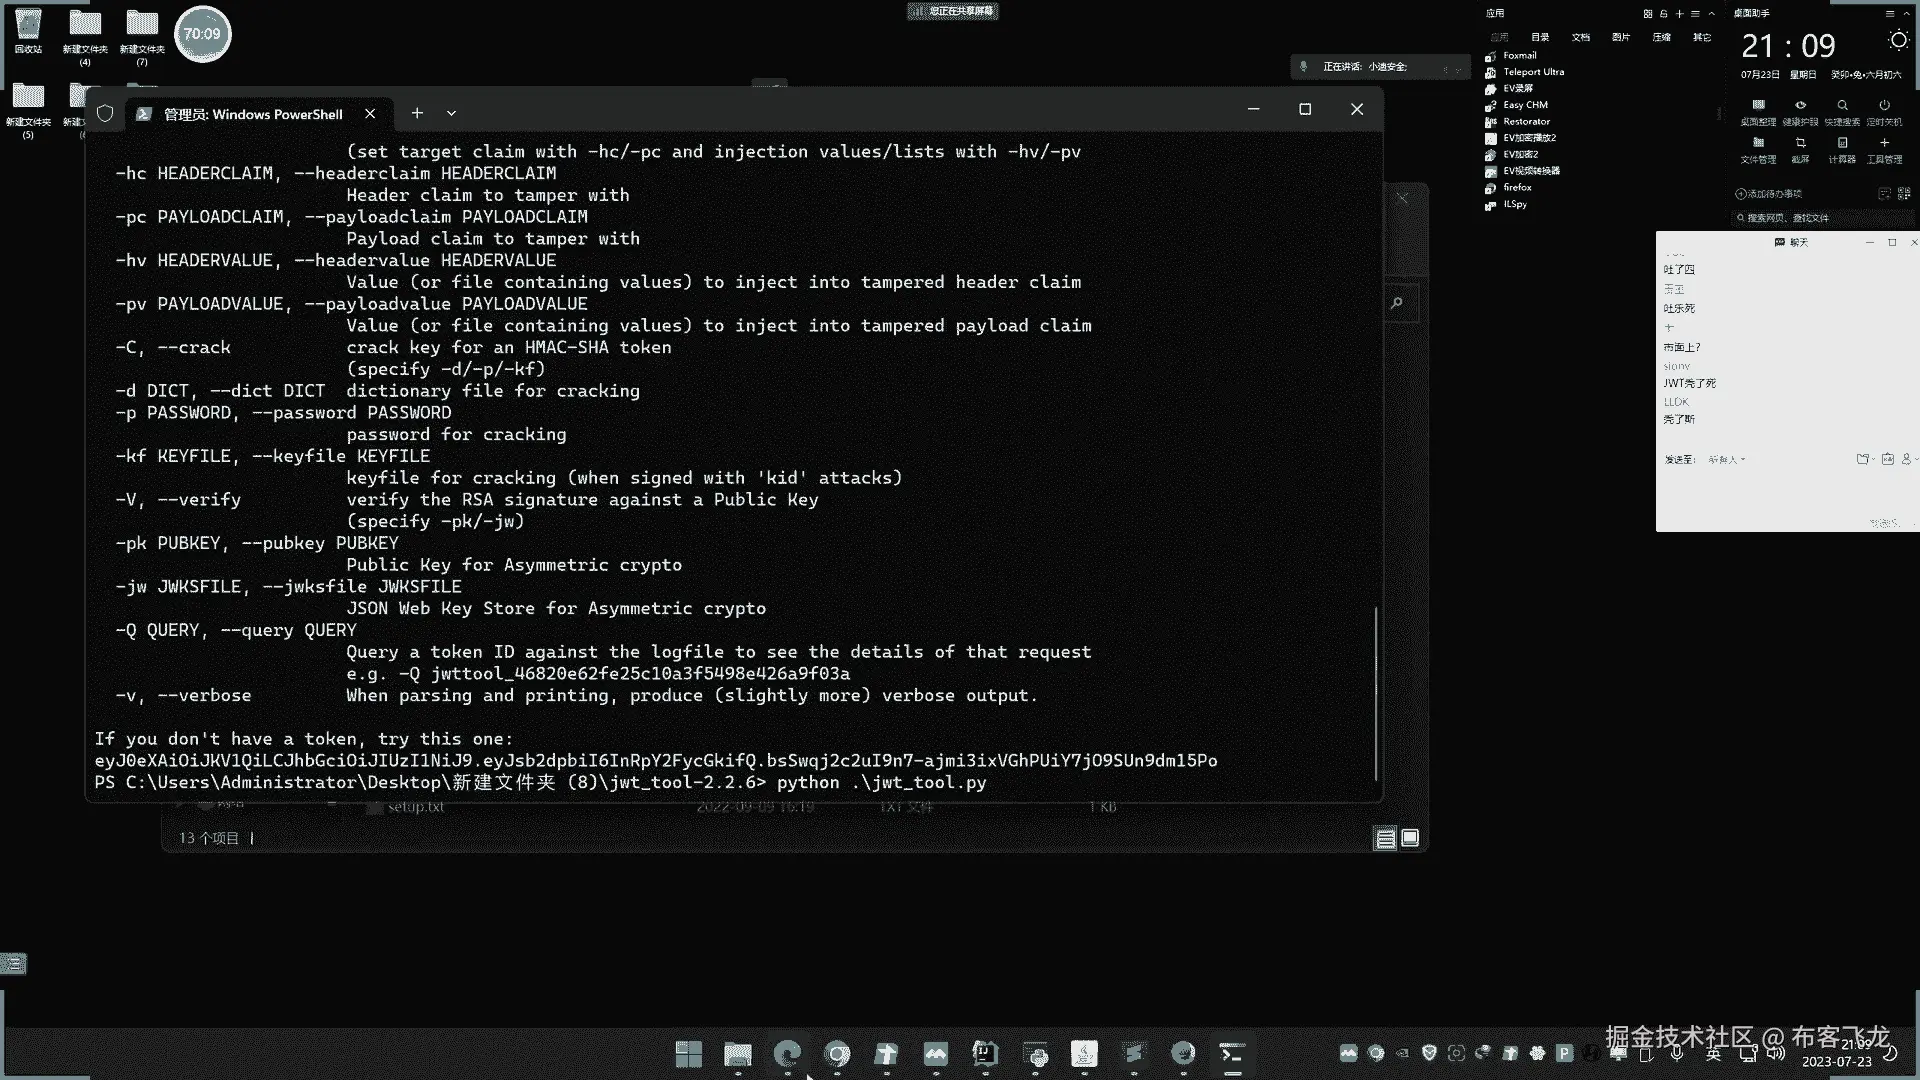1920x1080 pixels.
Task: Switch to the 文档 category tab
Action: (x=1580, y=37)
